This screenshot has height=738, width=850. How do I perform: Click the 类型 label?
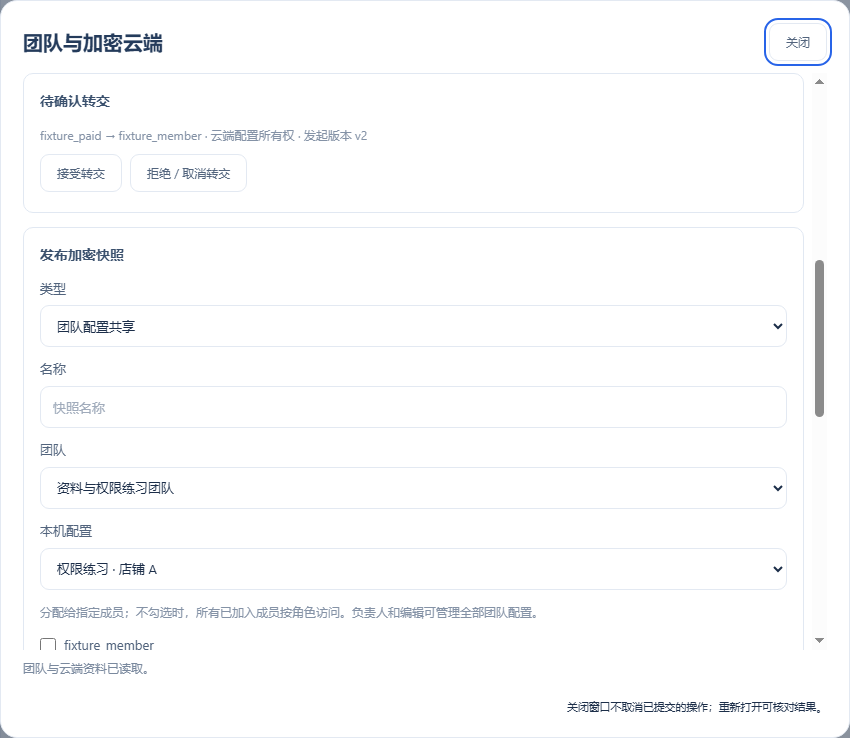[x=53, y=289]
